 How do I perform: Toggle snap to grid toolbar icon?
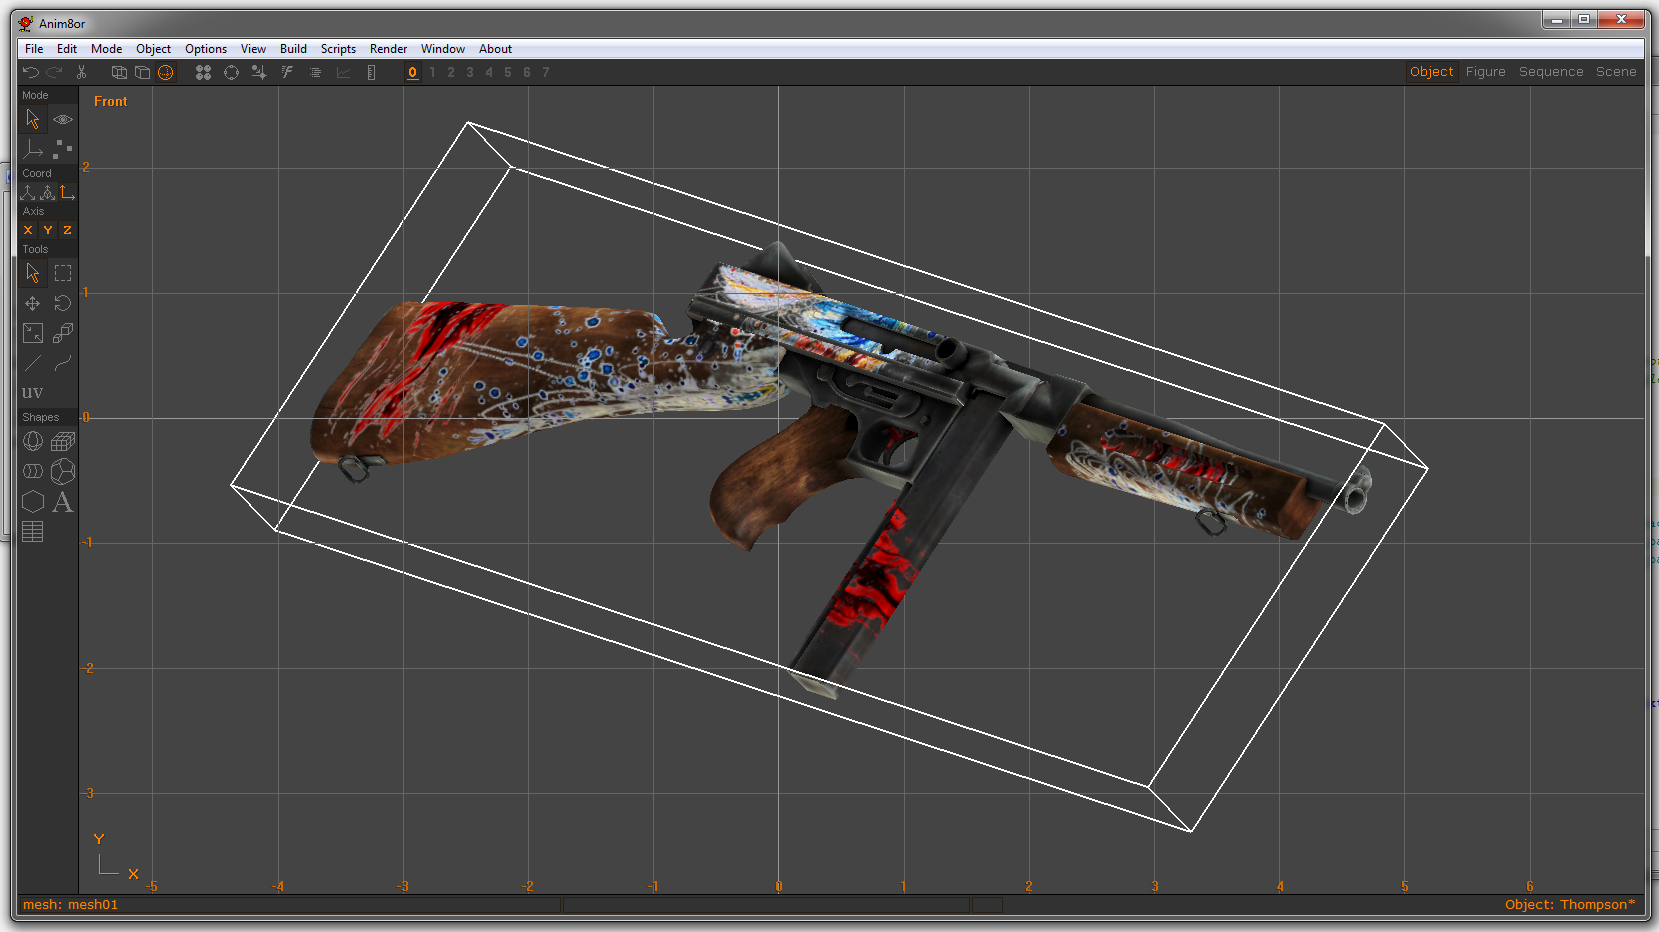pyautogui.click(x=259, y=72)
